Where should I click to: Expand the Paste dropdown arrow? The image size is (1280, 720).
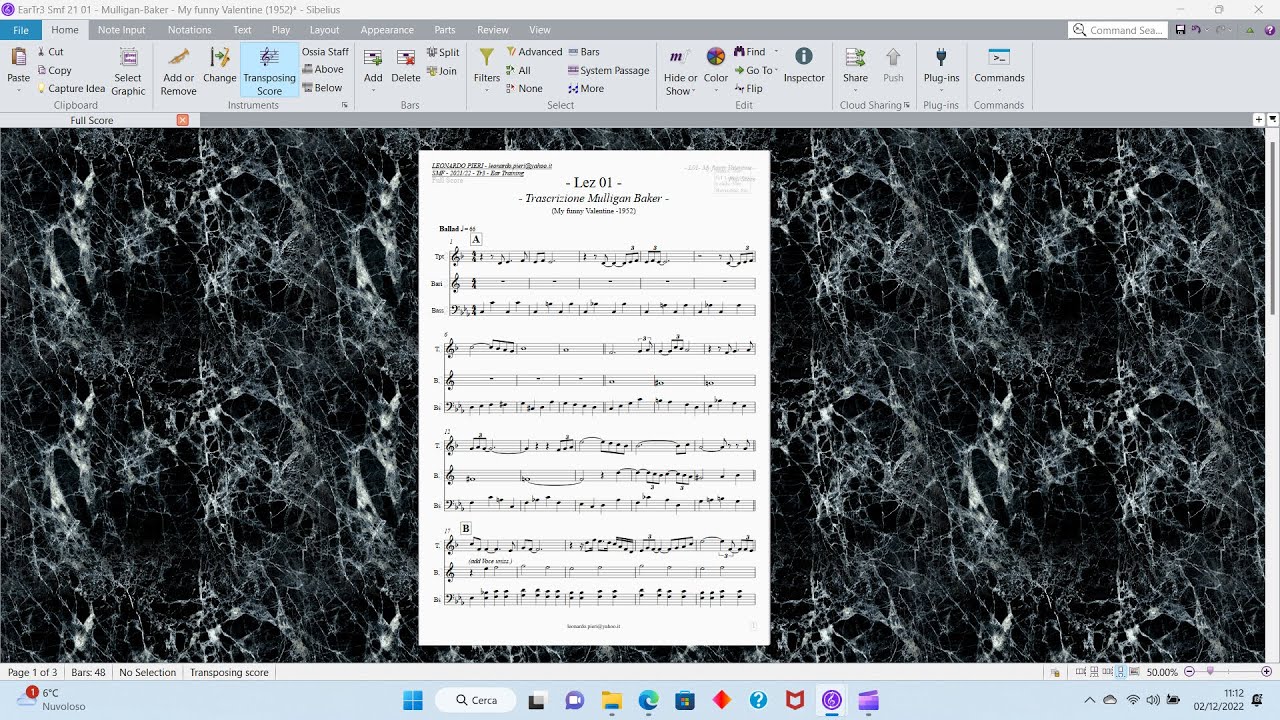click(18, 91)
